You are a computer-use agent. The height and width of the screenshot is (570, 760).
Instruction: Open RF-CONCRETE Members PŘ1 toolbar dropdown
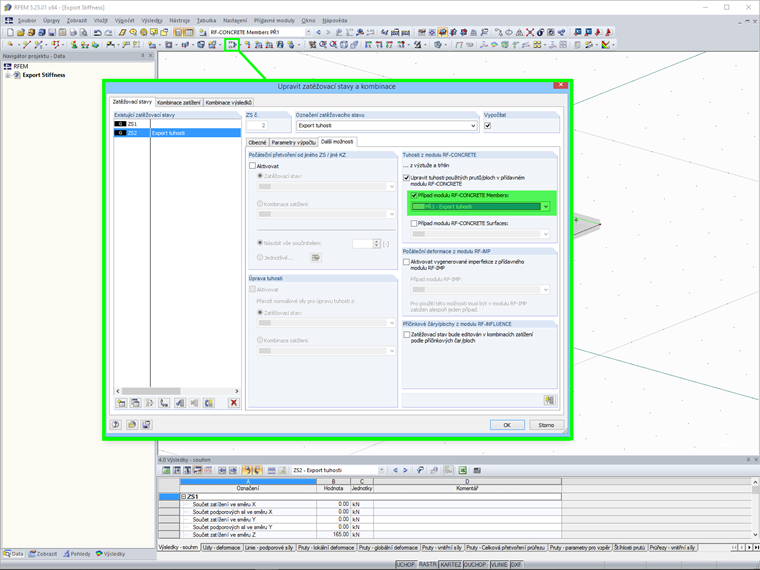(x=308, y=32)
